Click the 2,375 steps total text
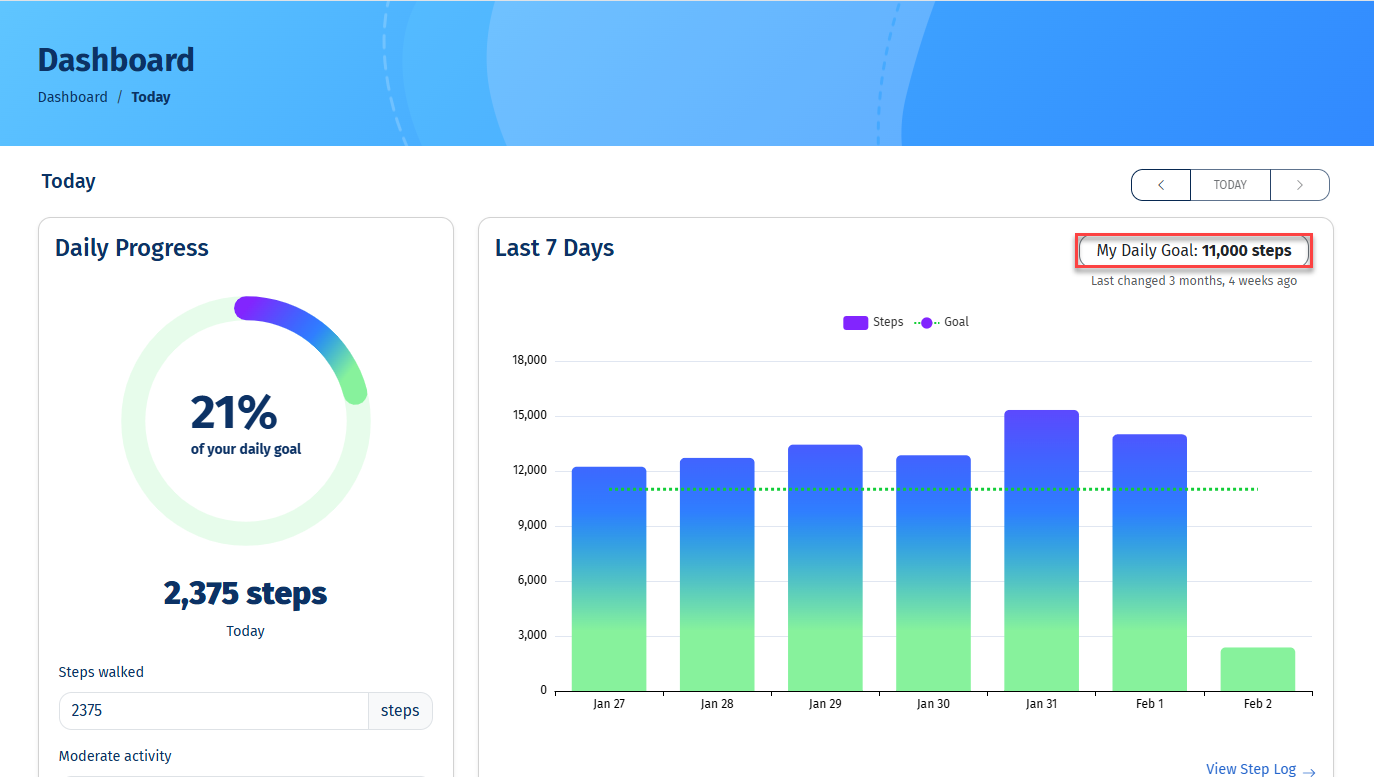The height and width of the screenshot is (777, 1374). [245, 594]
